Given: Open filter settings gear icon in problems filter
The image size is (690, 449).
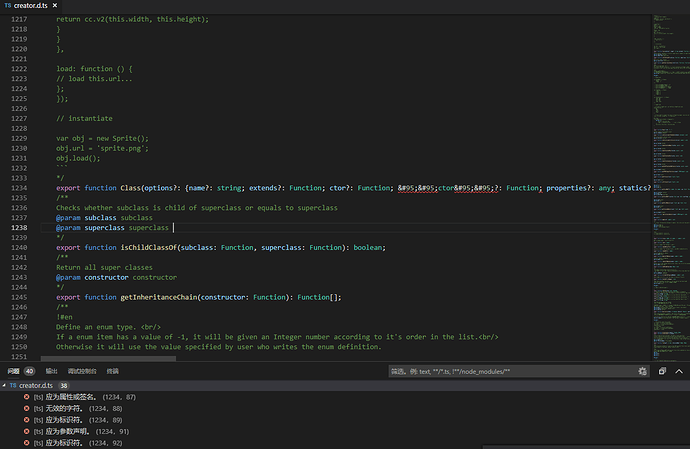Looking at the screenshot, I should tap(642, 371).
